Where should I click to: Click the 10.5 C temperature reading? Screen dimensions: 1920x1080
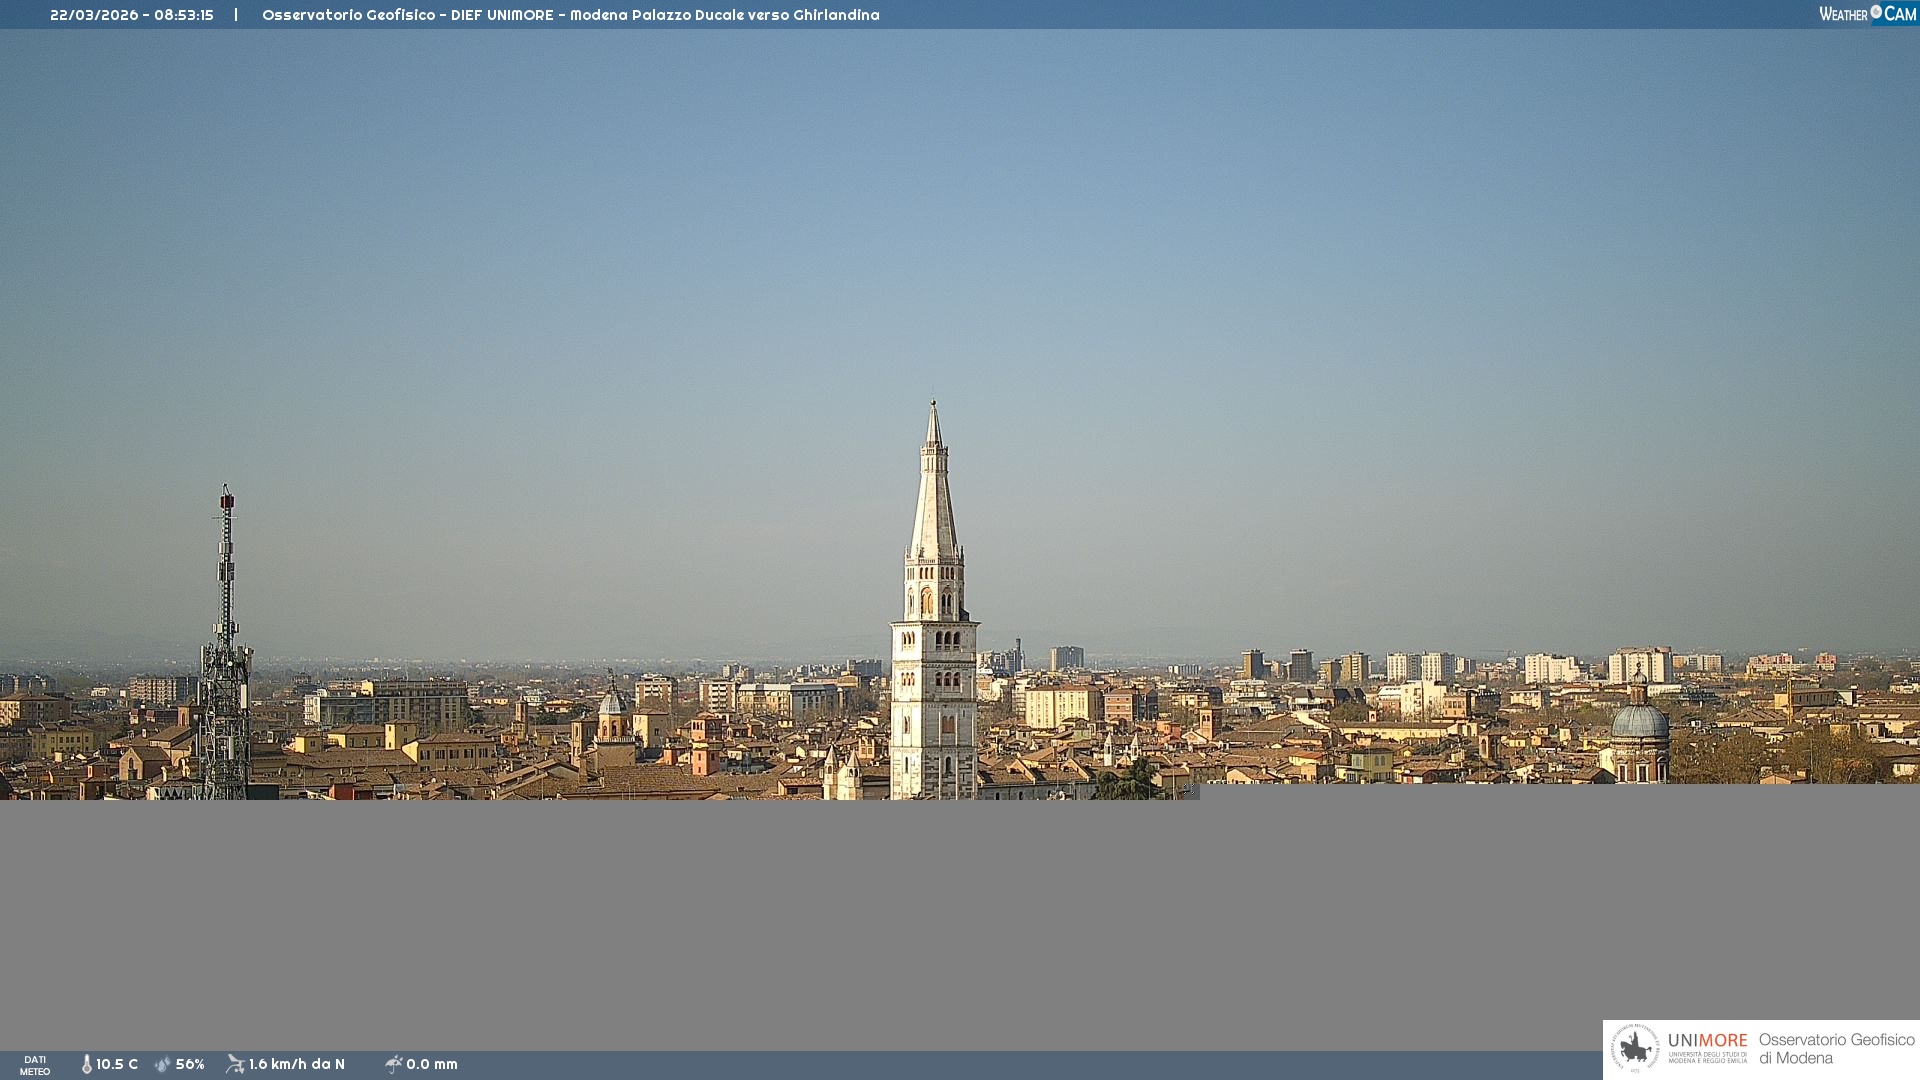pyautogui.click(x=117, y=1065)
